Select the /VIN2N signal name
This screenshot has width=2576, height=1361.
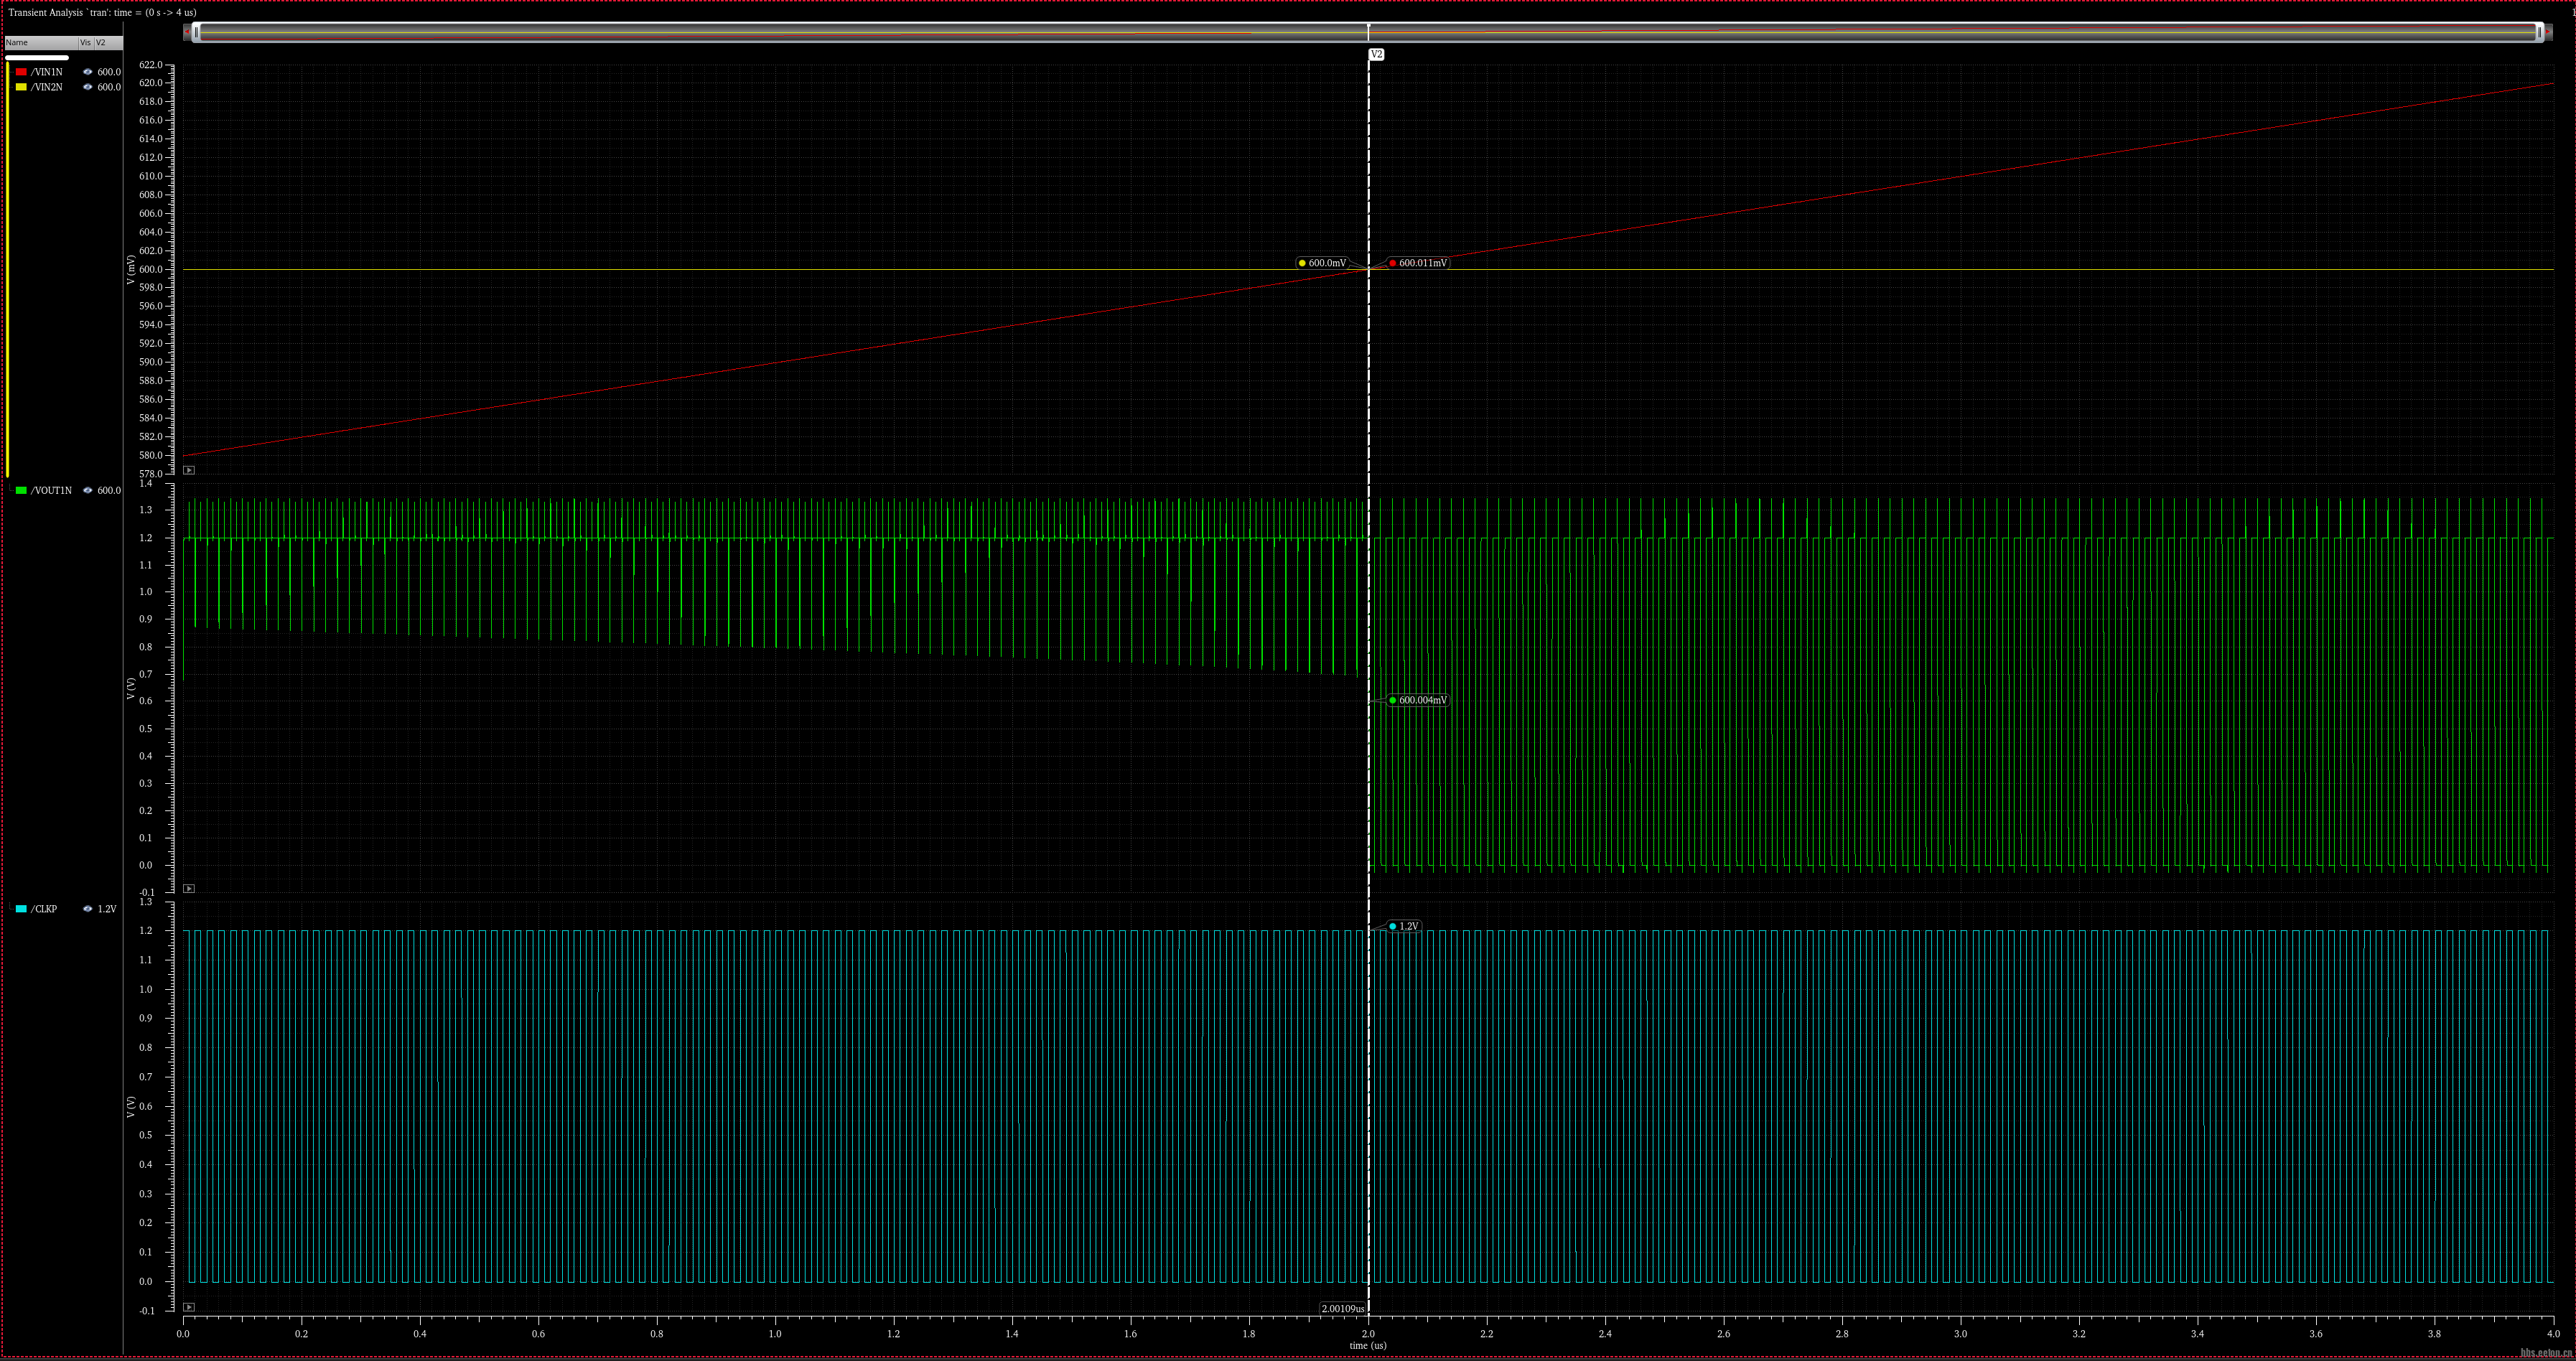click(47, 87)
